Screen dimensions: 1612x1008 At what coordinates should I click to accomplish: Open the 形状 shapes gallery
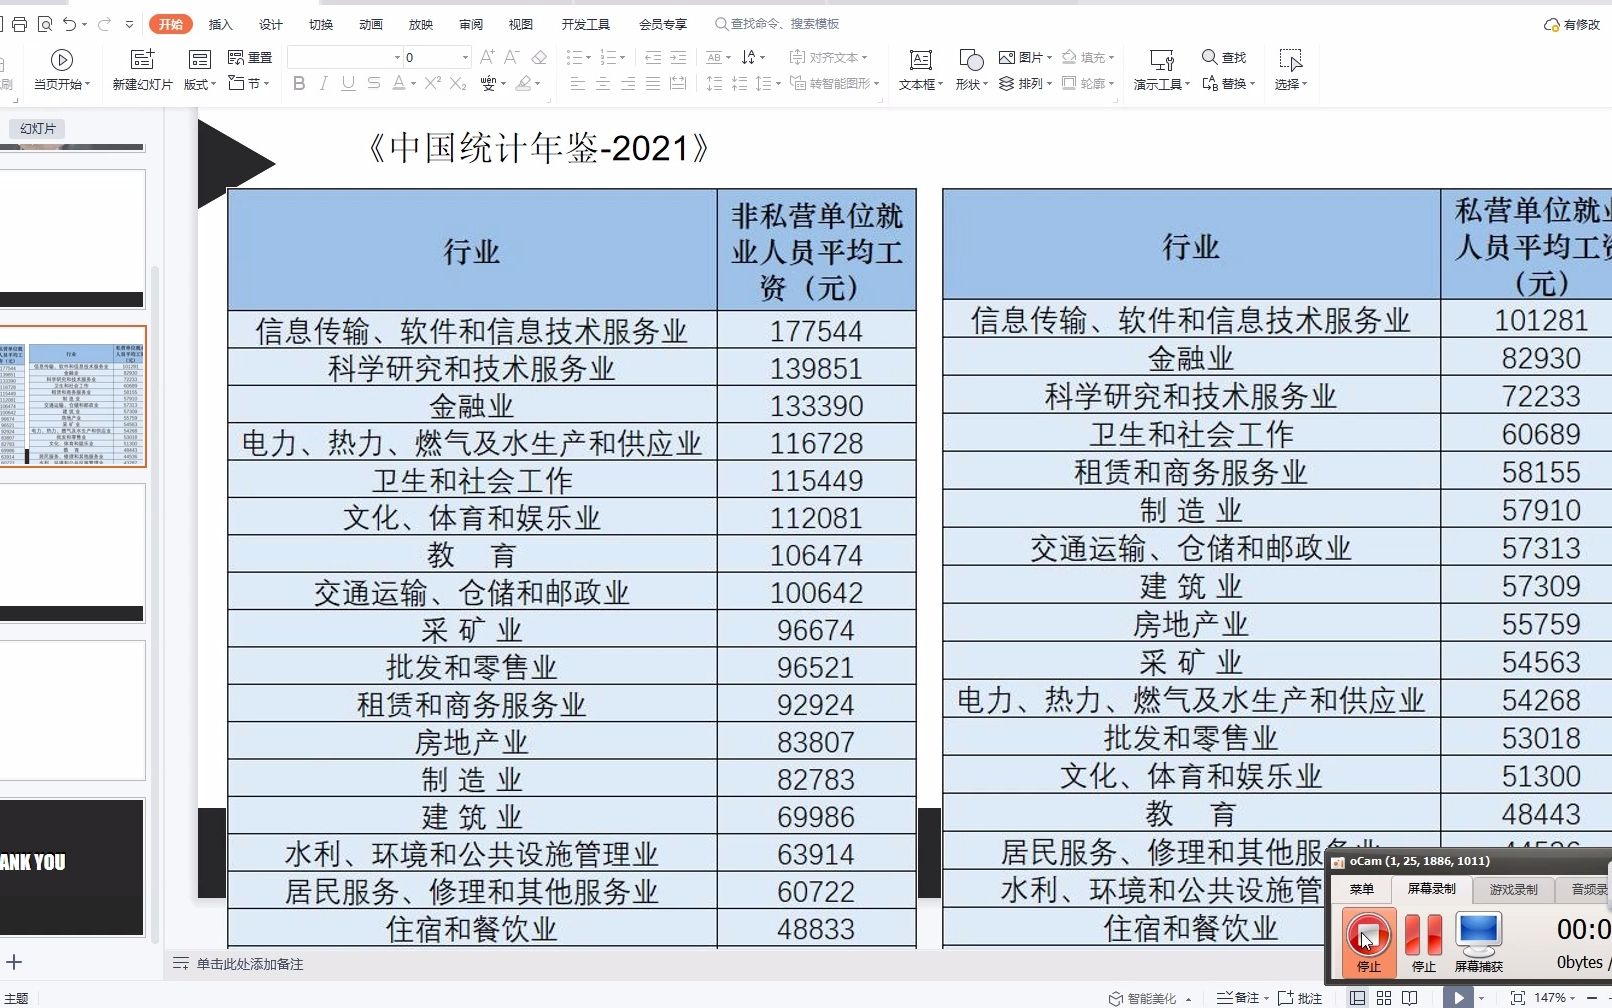click(x=971, y=70)
